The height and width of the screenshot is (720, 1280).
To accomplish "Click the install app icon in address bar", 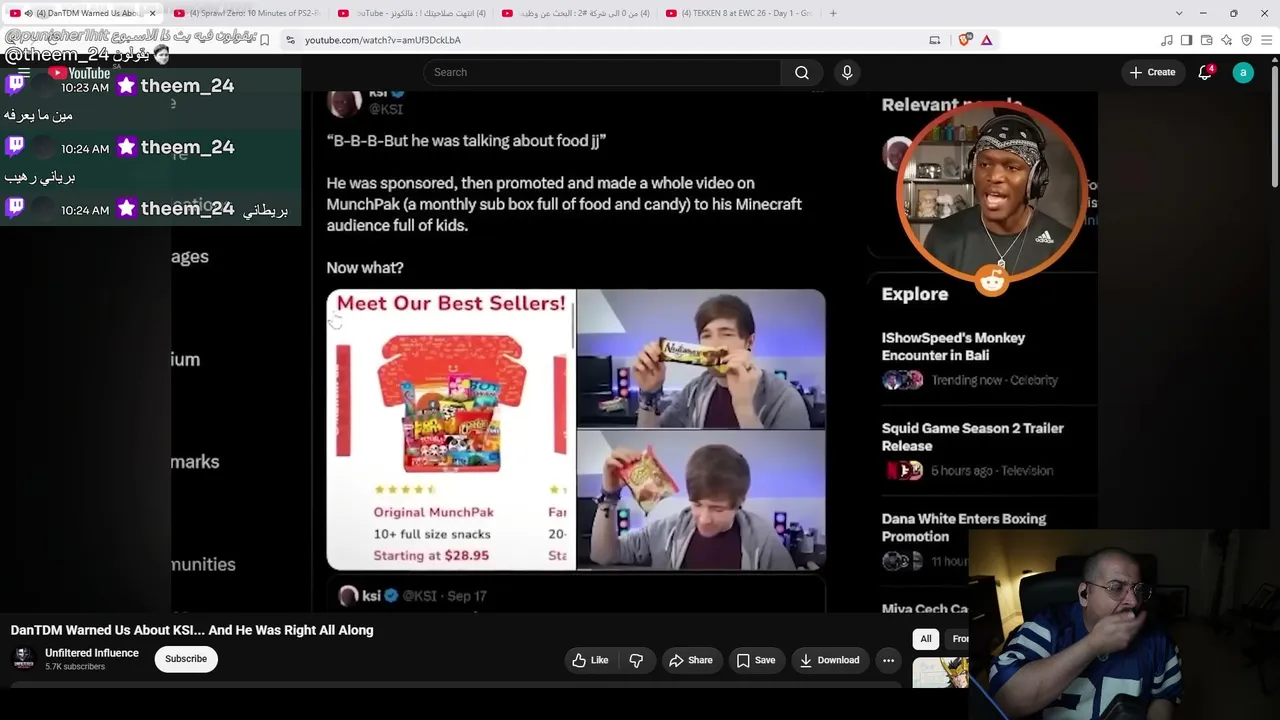I will click(x=935, y=40).
